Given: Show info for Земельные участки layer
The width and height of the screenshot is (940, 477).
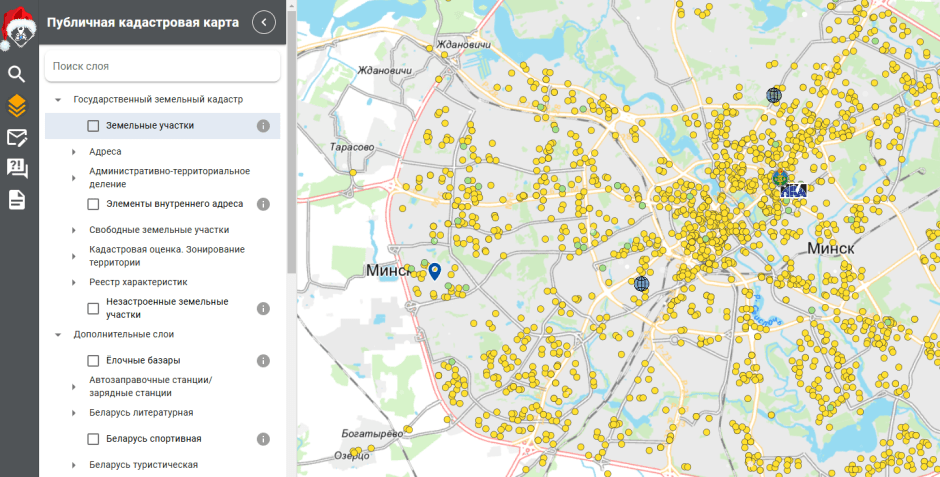Looking at the screenshot, I should click(x=264, y=126).
